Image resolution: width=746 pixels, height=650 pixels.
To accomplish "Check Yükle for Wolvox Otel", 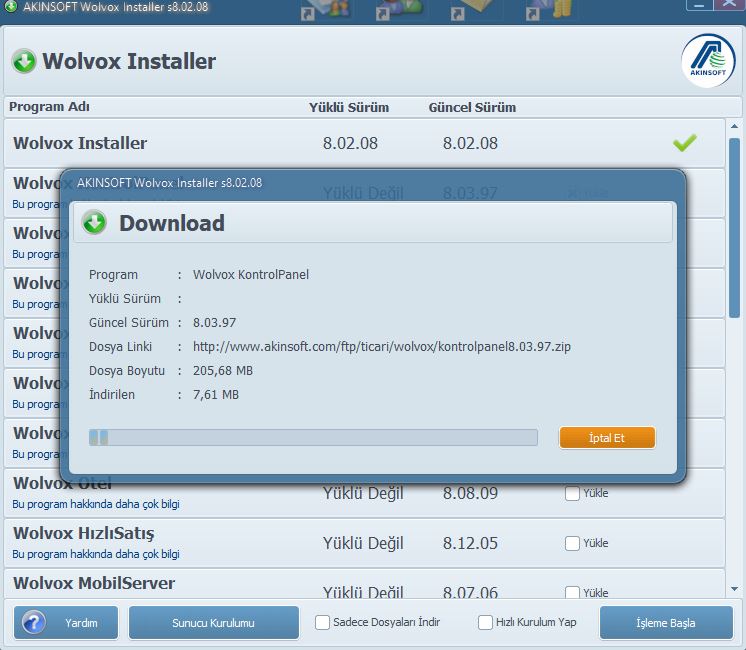I will pos(572,493).
